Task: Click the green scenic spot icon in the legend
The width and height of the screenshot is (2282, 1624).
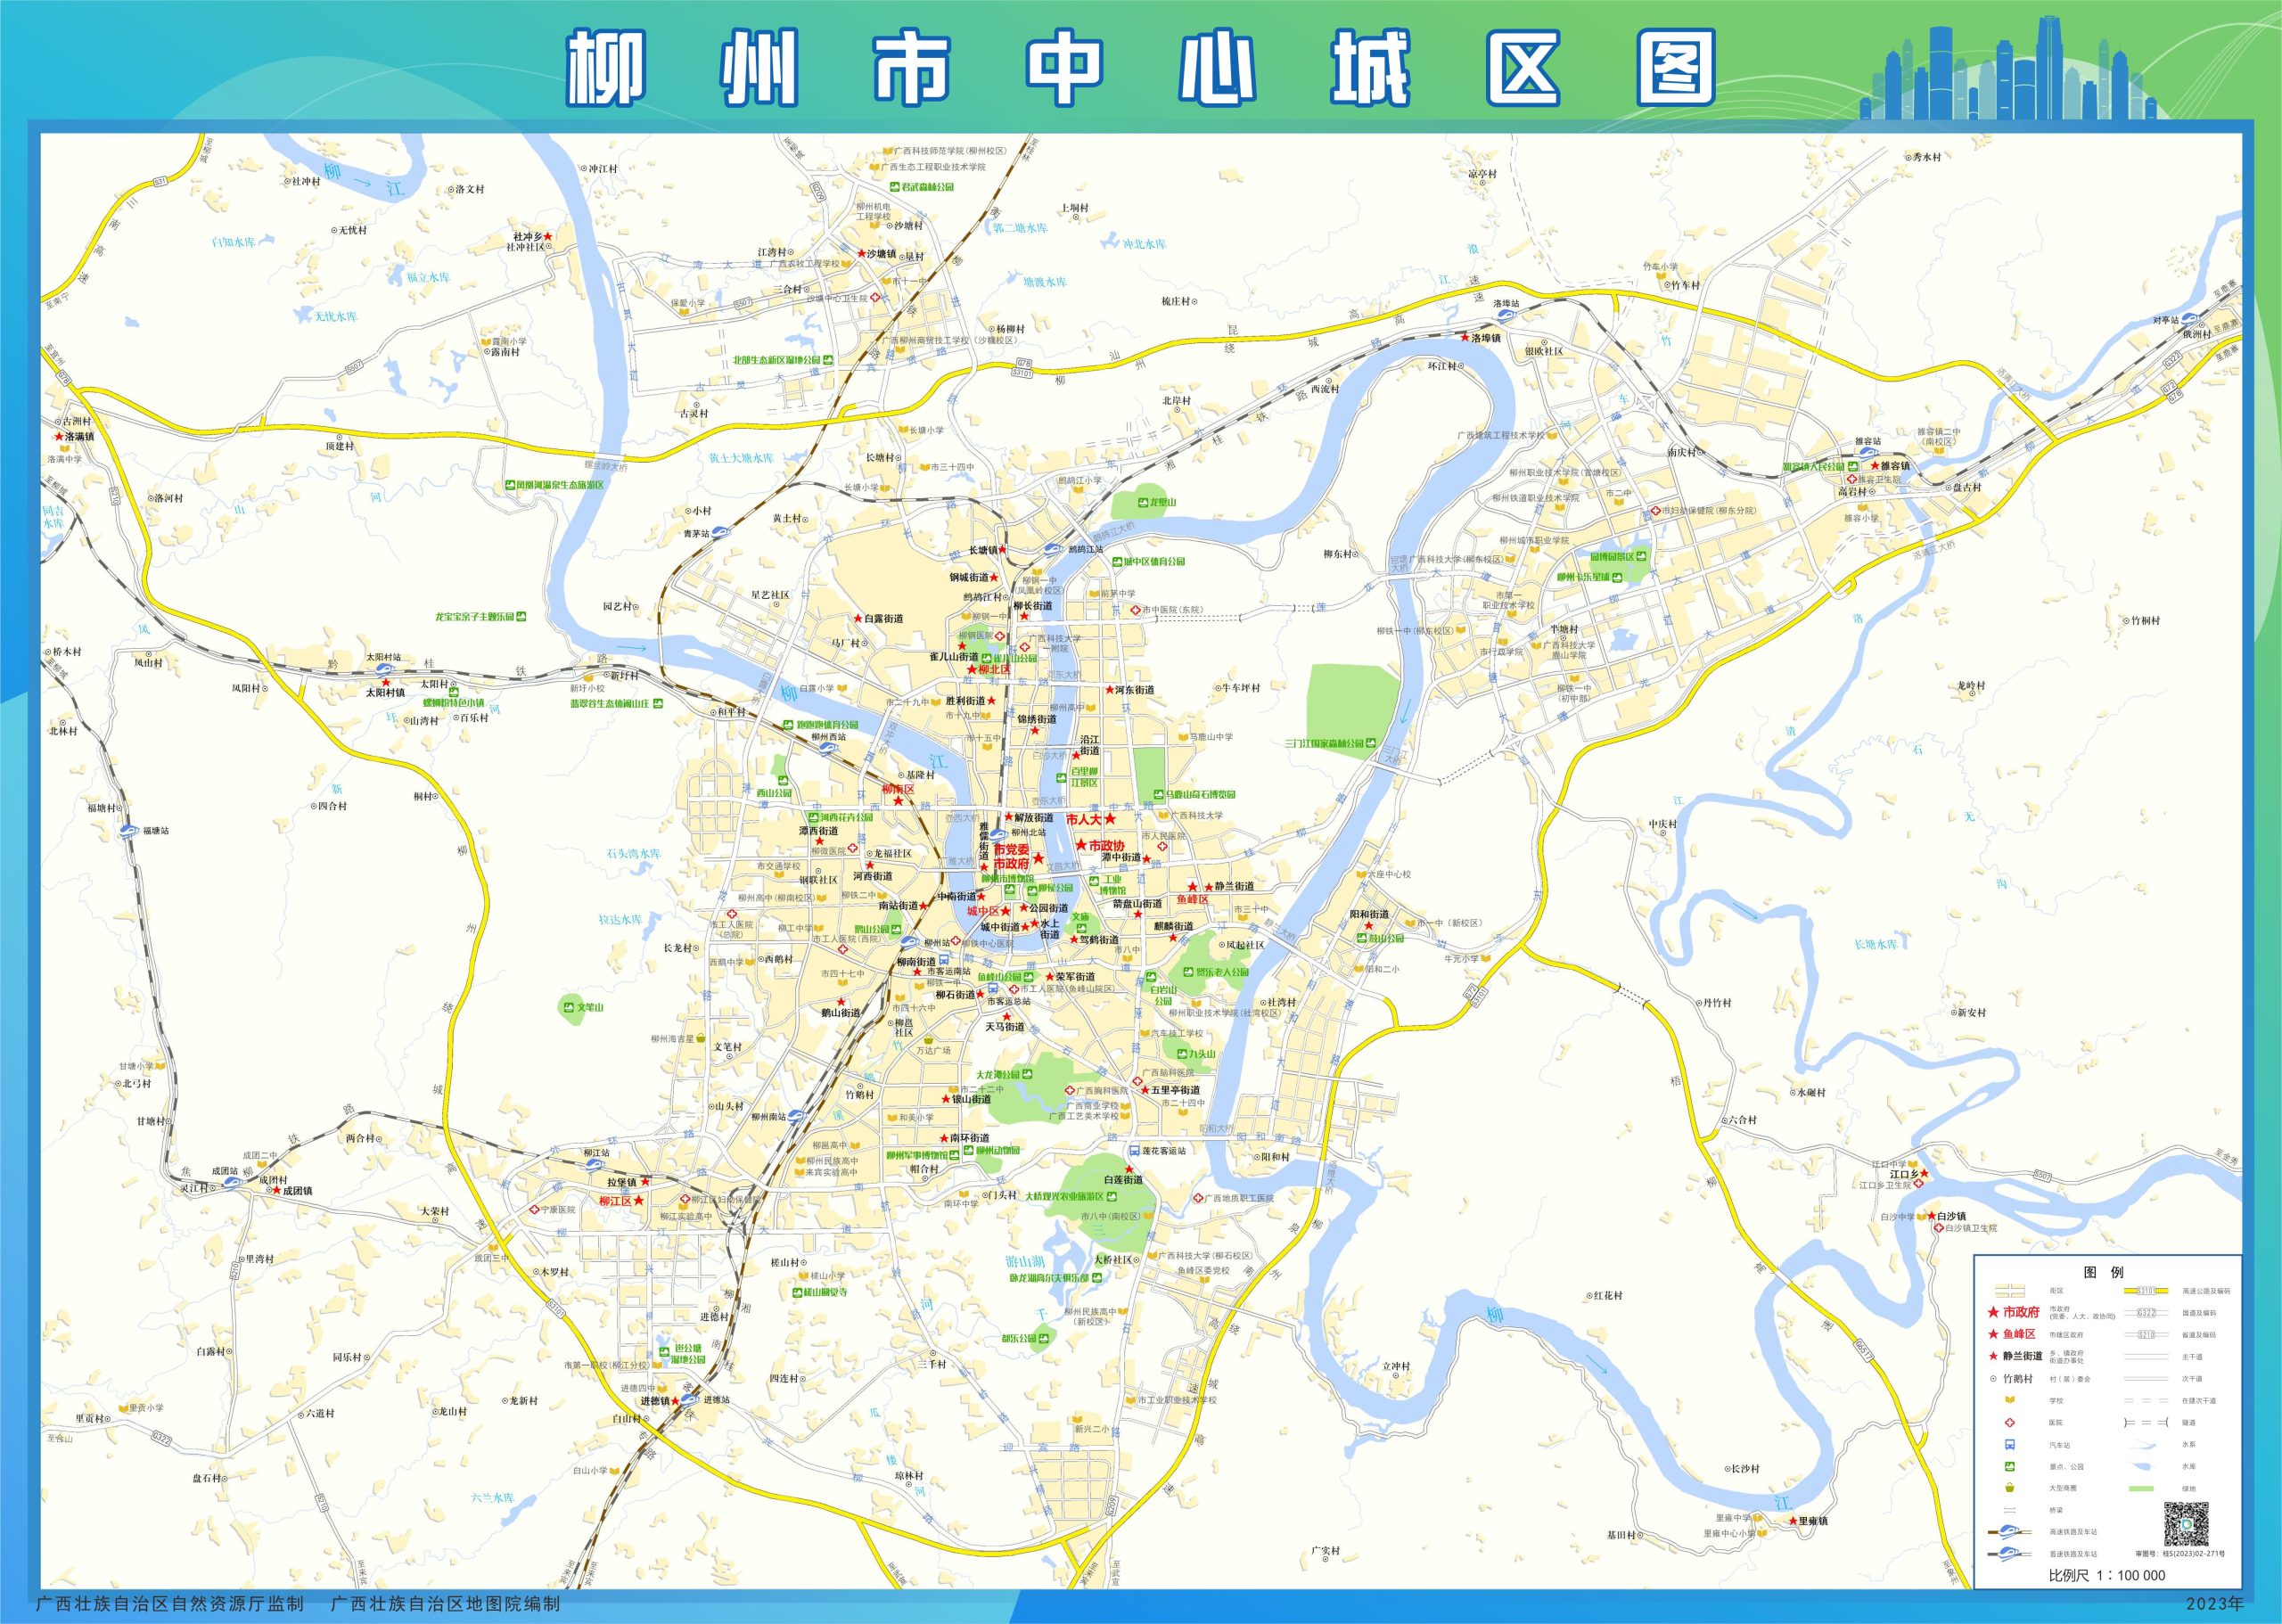Action: [x=2010, y=1466]
